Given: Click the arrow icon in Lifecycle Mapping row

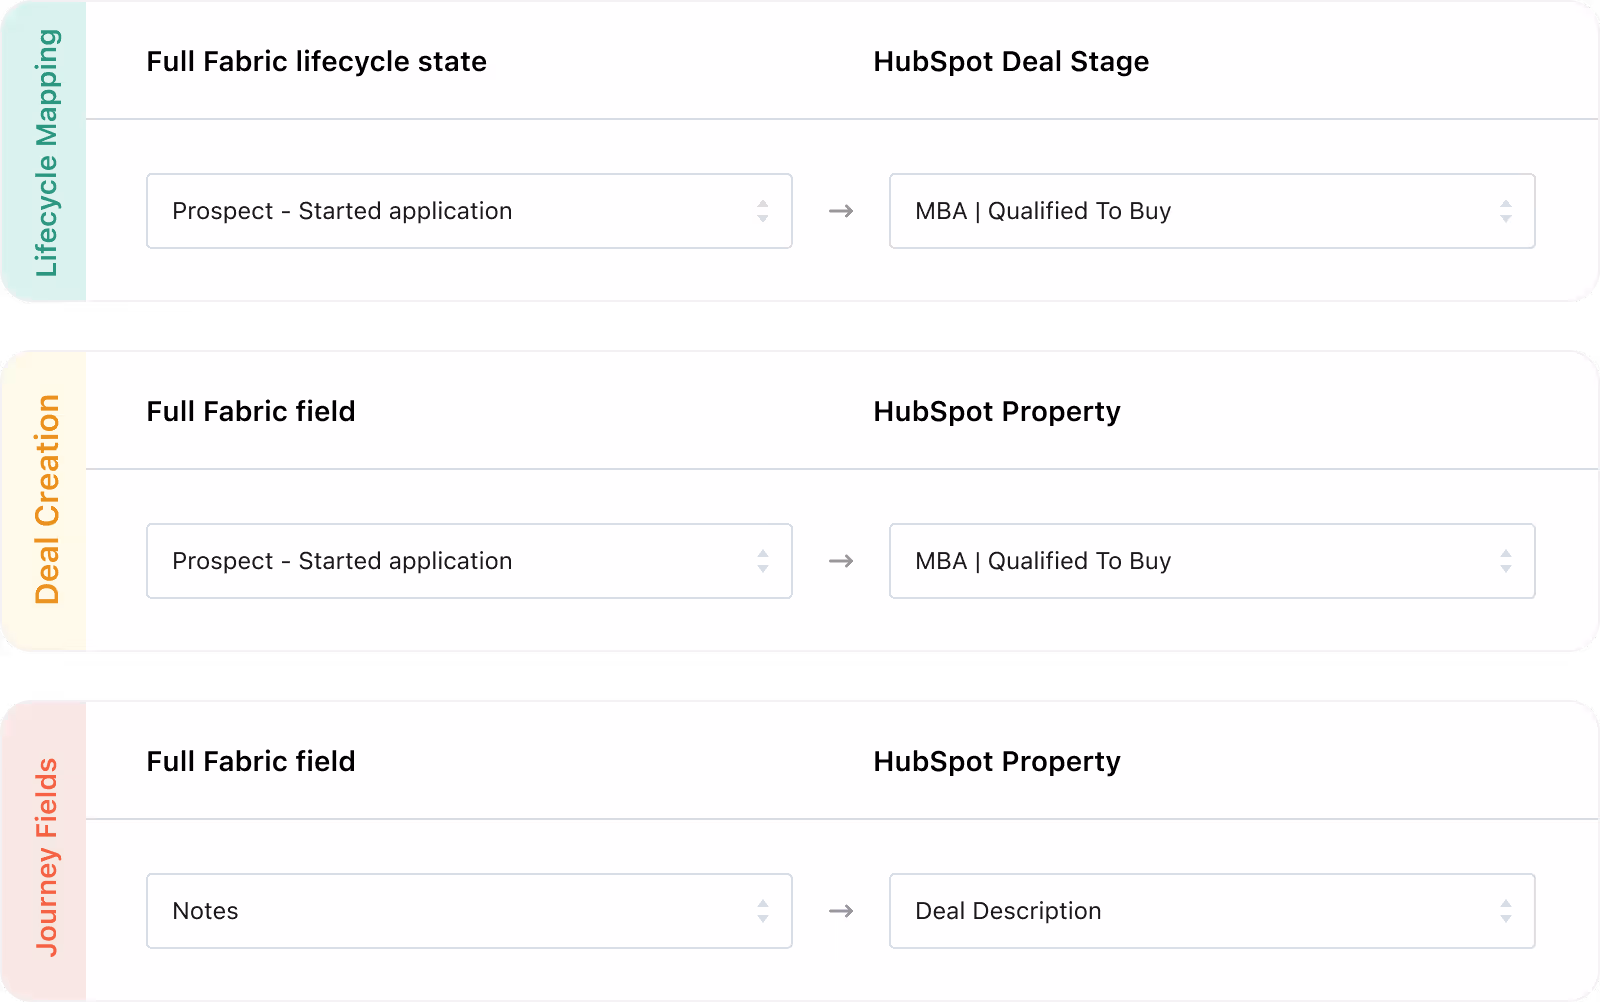Looking at the screenshot, I should (841, 211).
